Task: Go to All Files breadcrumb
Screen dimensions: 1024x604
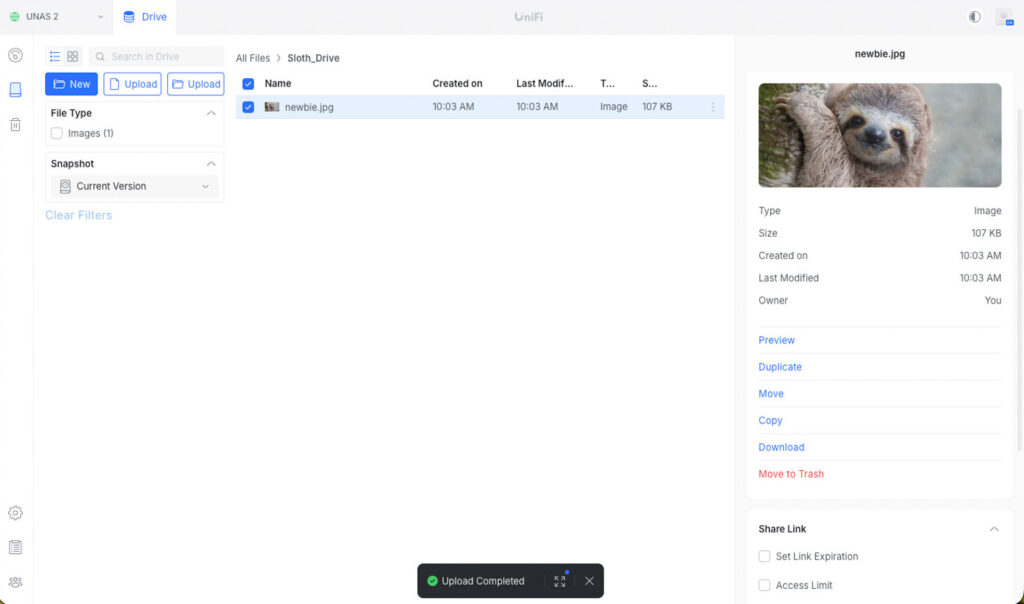Action: pos(252,58)
